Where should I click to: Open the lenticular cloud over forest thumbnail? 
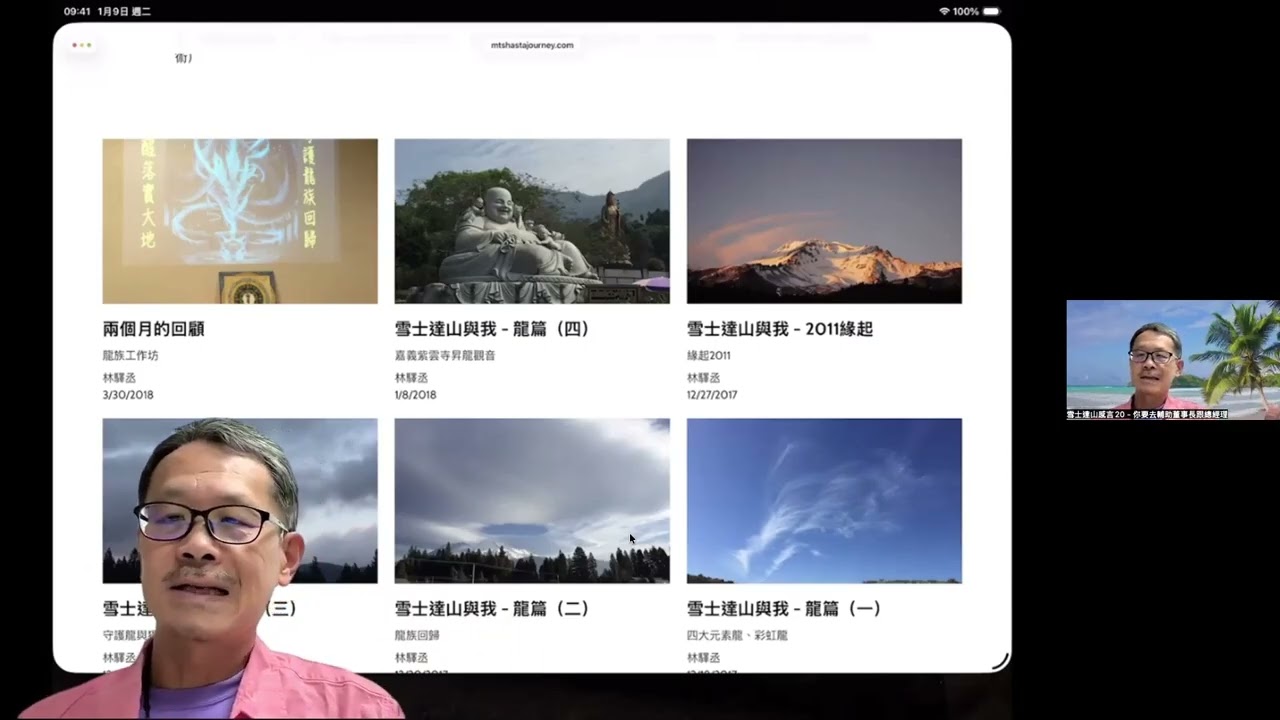[x=532, y=501]
